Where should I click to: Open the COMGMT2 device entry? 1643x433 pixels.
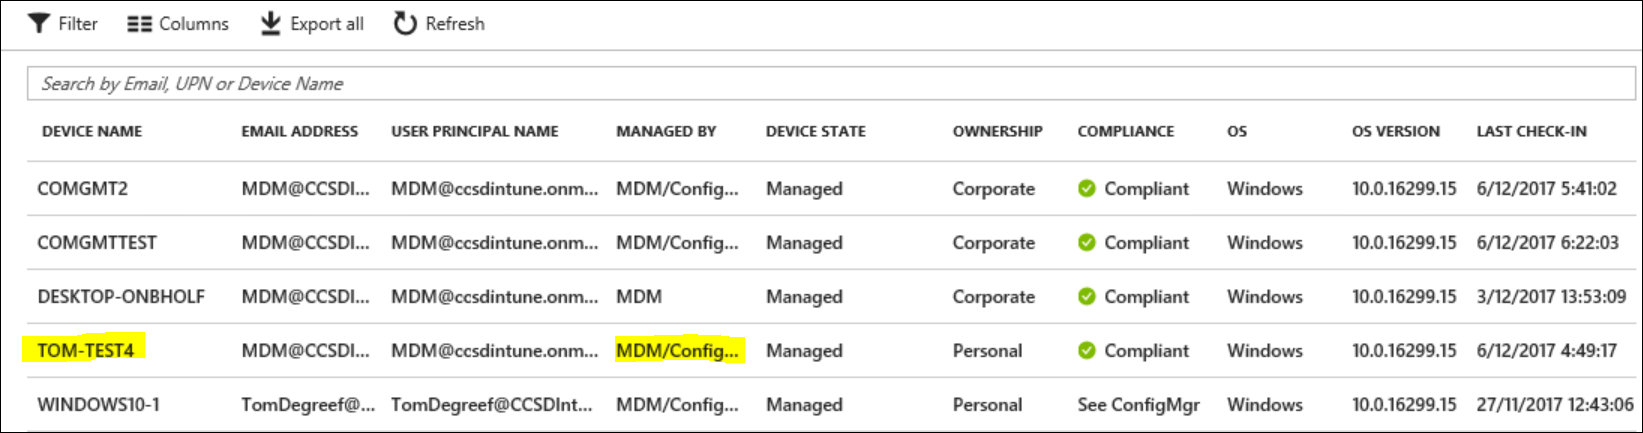click(x=82, y=189)
